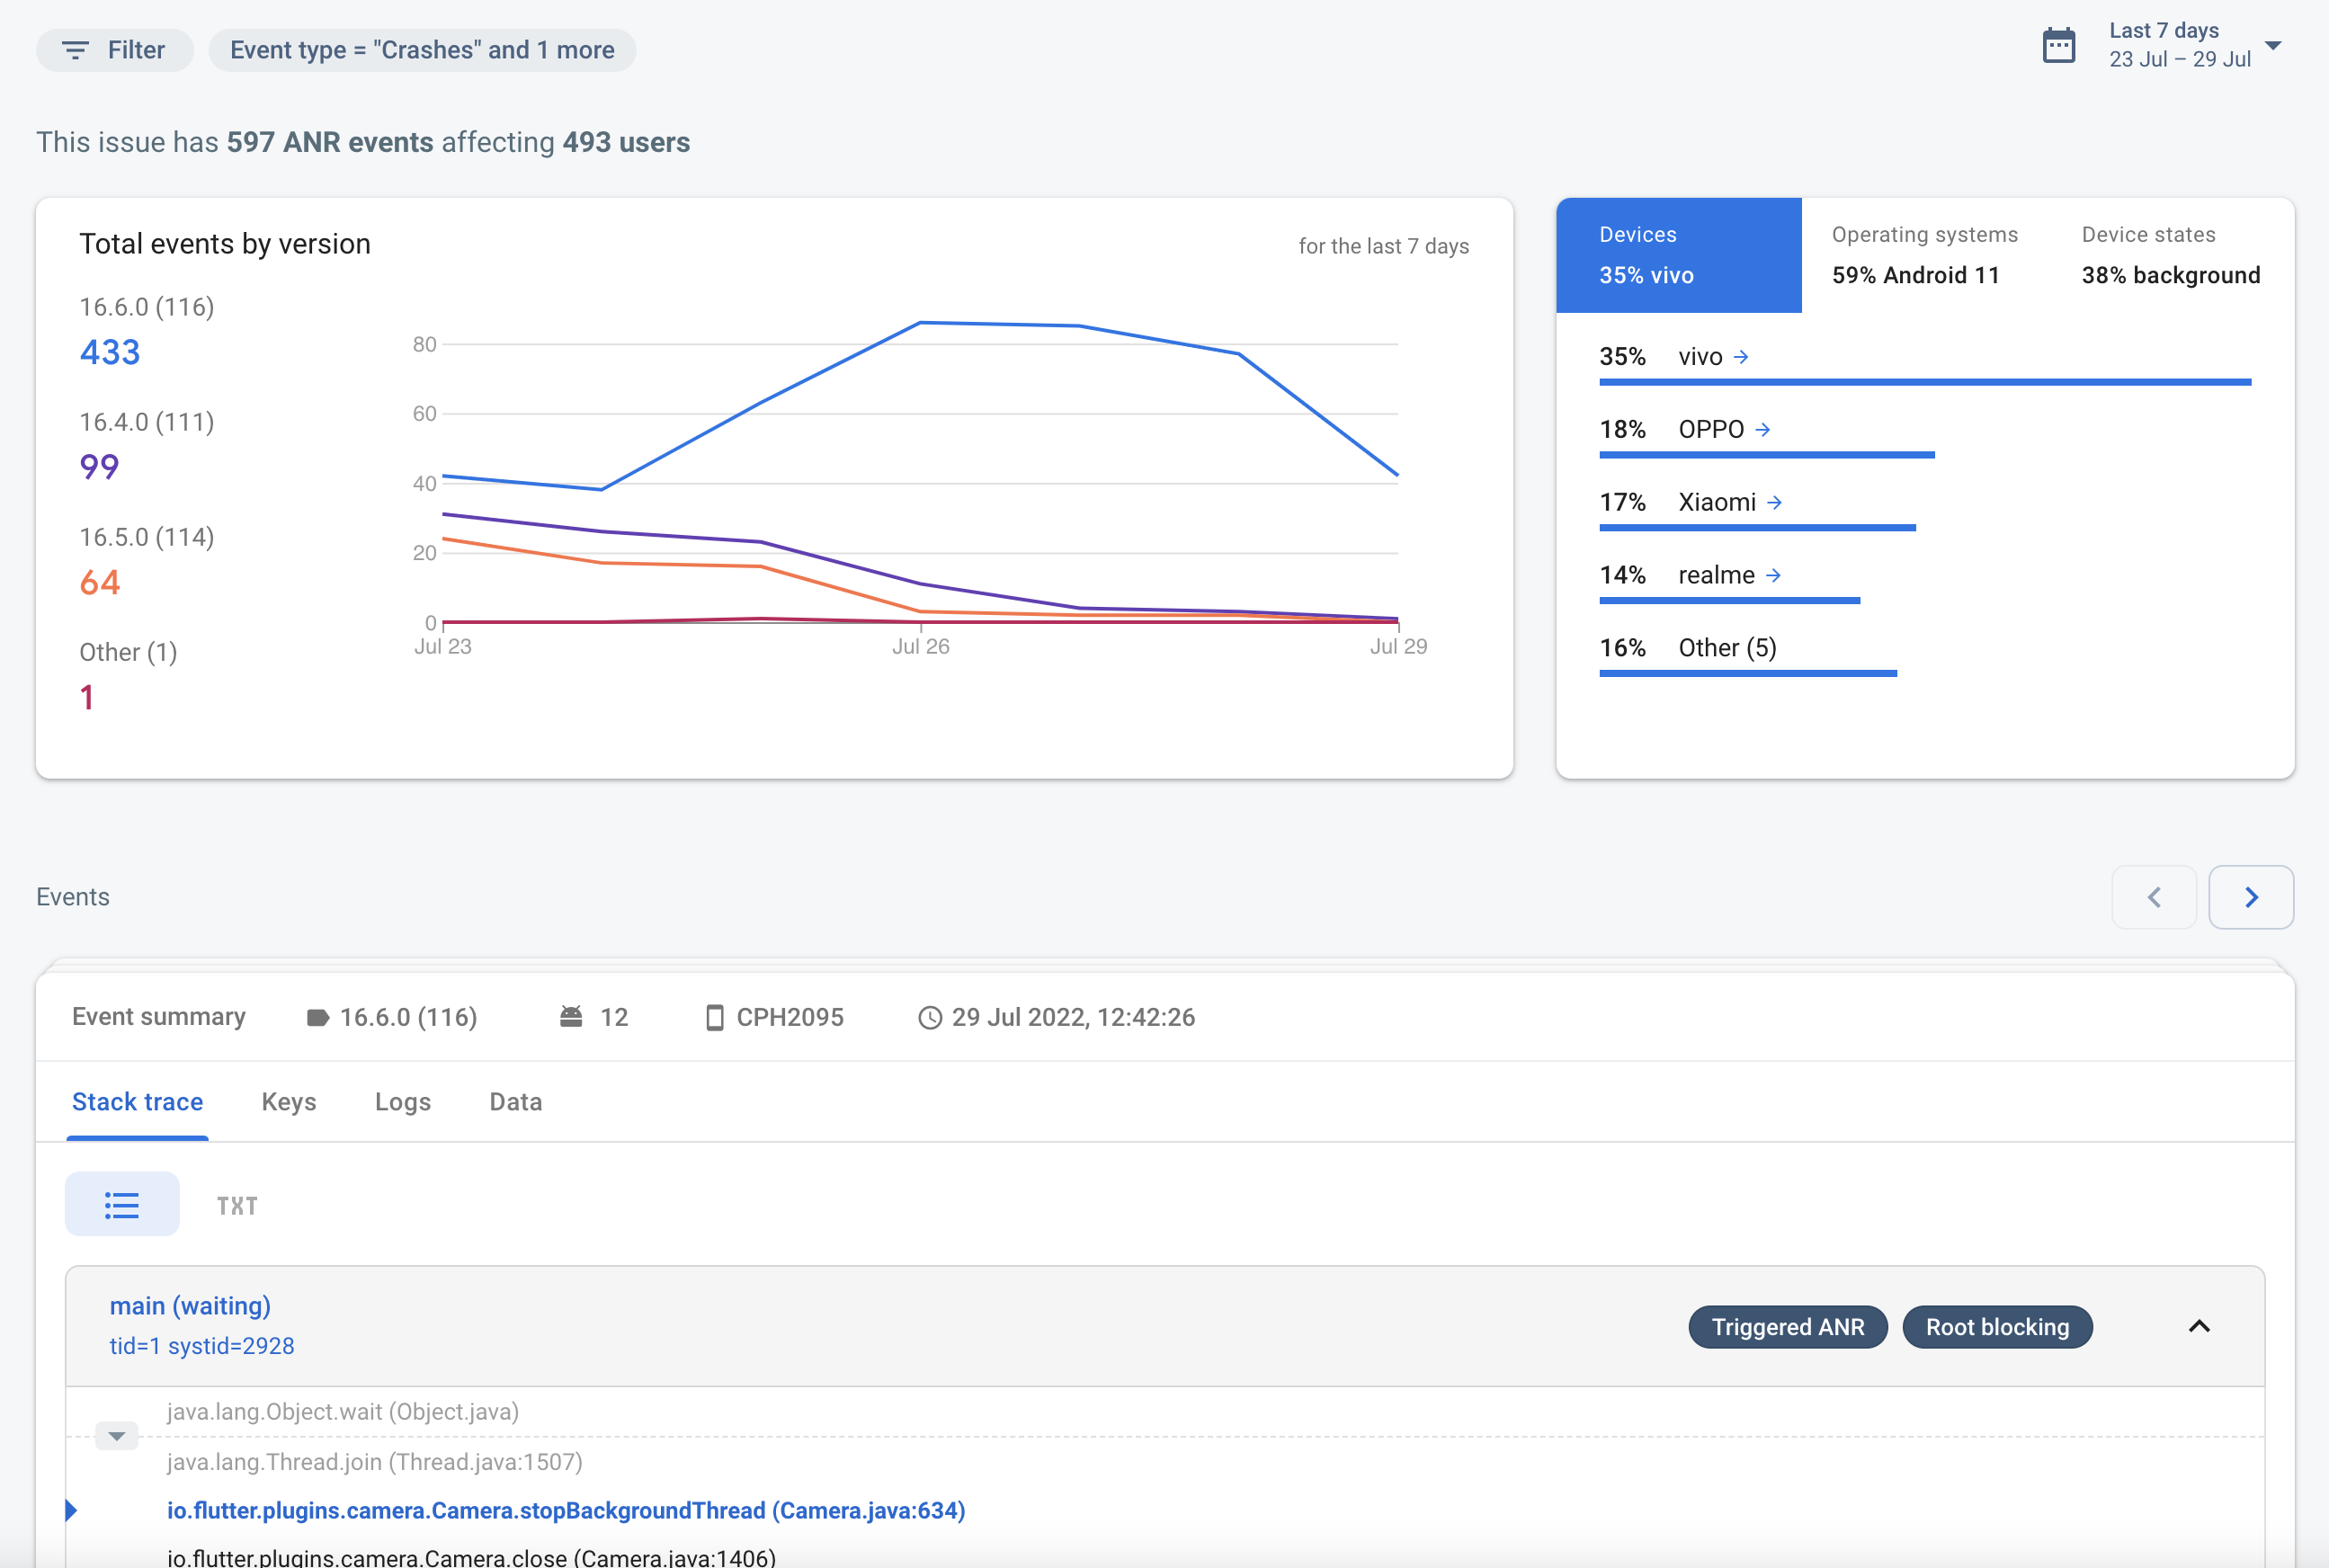Click the 16.6.0 version count 433
Image resolution: width=2329 pixels, height=1568 pixels.
tap(110, 352)
